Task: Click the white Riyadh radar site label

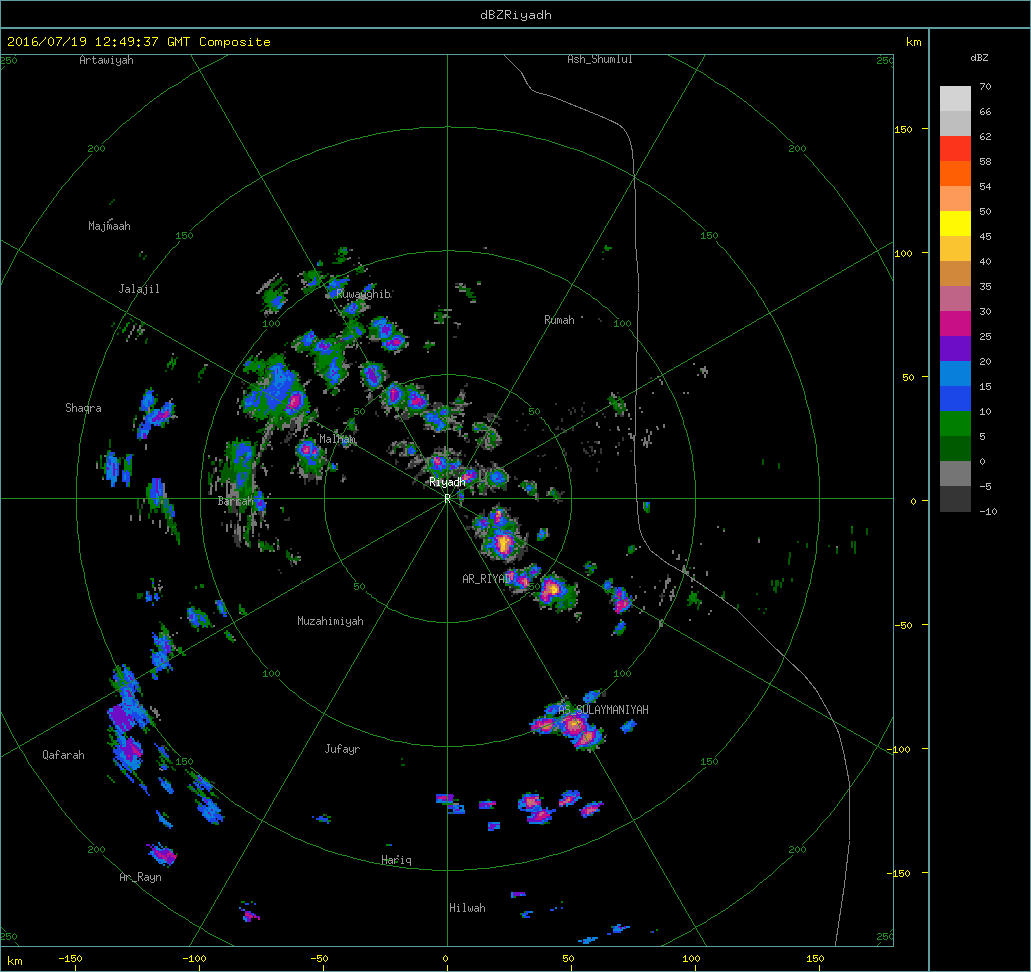Action: (447, 482)
